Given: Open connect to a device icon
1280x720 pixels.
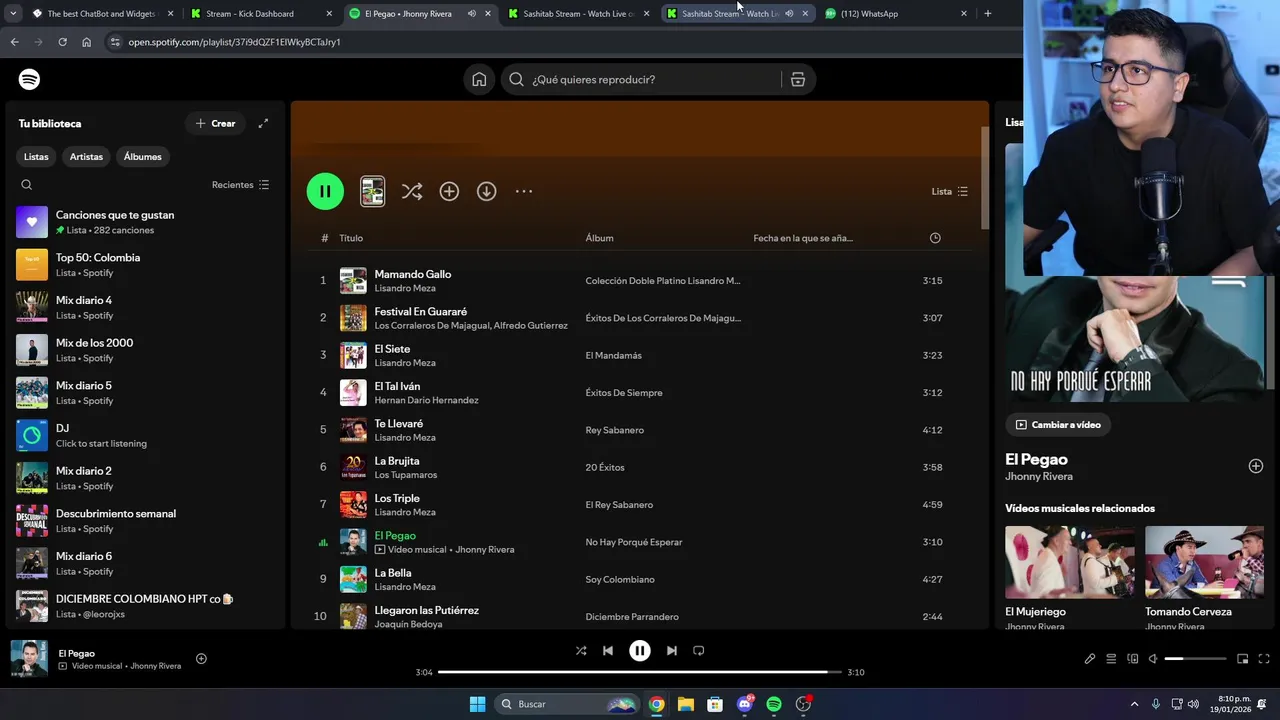Looking at the screenshot, I should pos(1132,659).
